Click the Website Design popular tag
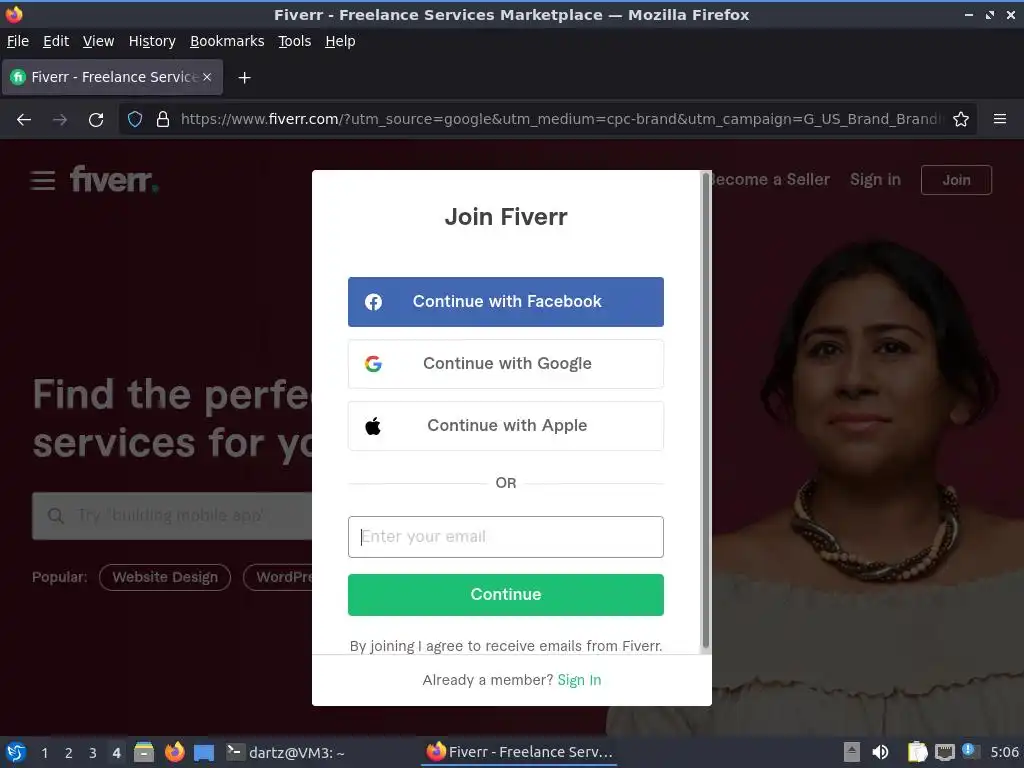 point(165,577)
